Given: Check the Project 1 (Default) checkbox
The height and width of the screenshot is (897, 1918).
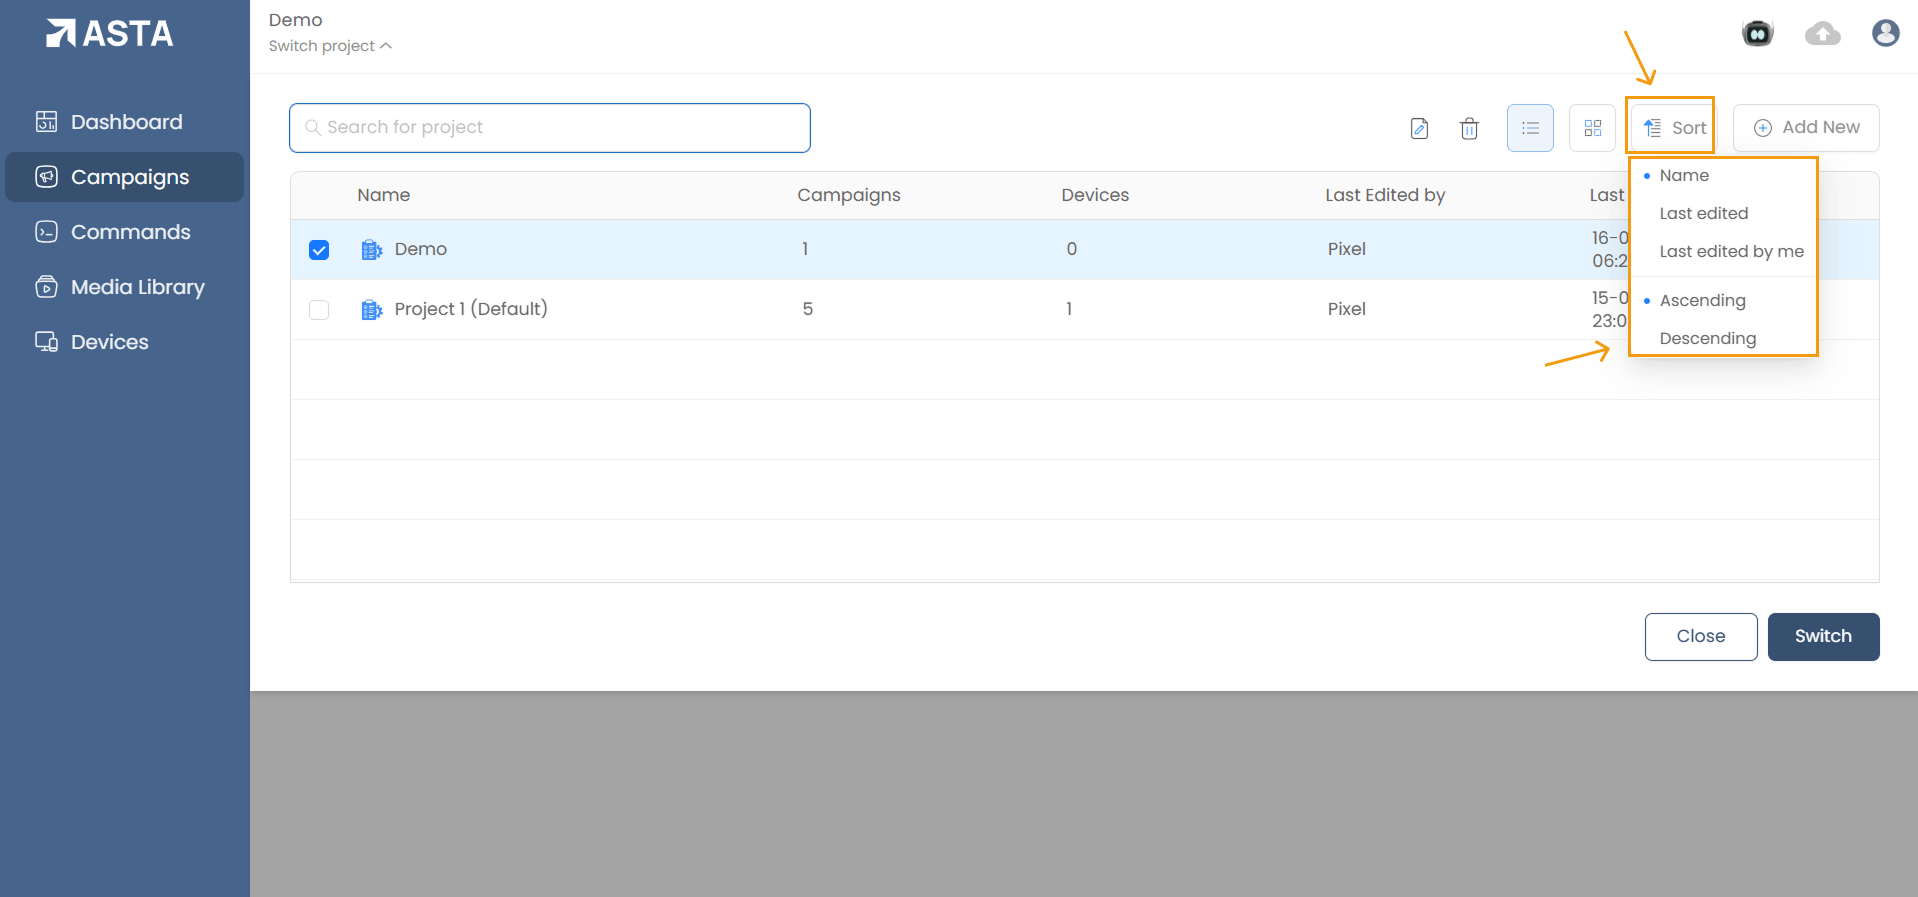Looking at the screenshot, I should click(x=319, y=310).
